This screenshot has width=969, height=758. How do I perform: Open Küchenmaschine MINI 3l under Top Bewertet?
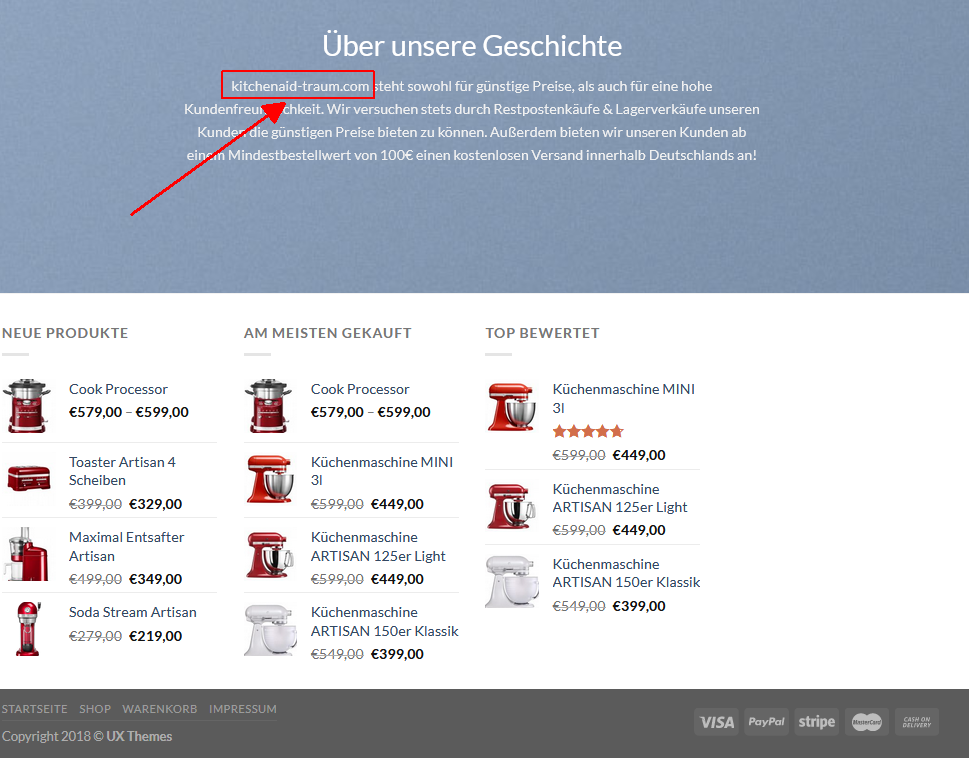624,398
